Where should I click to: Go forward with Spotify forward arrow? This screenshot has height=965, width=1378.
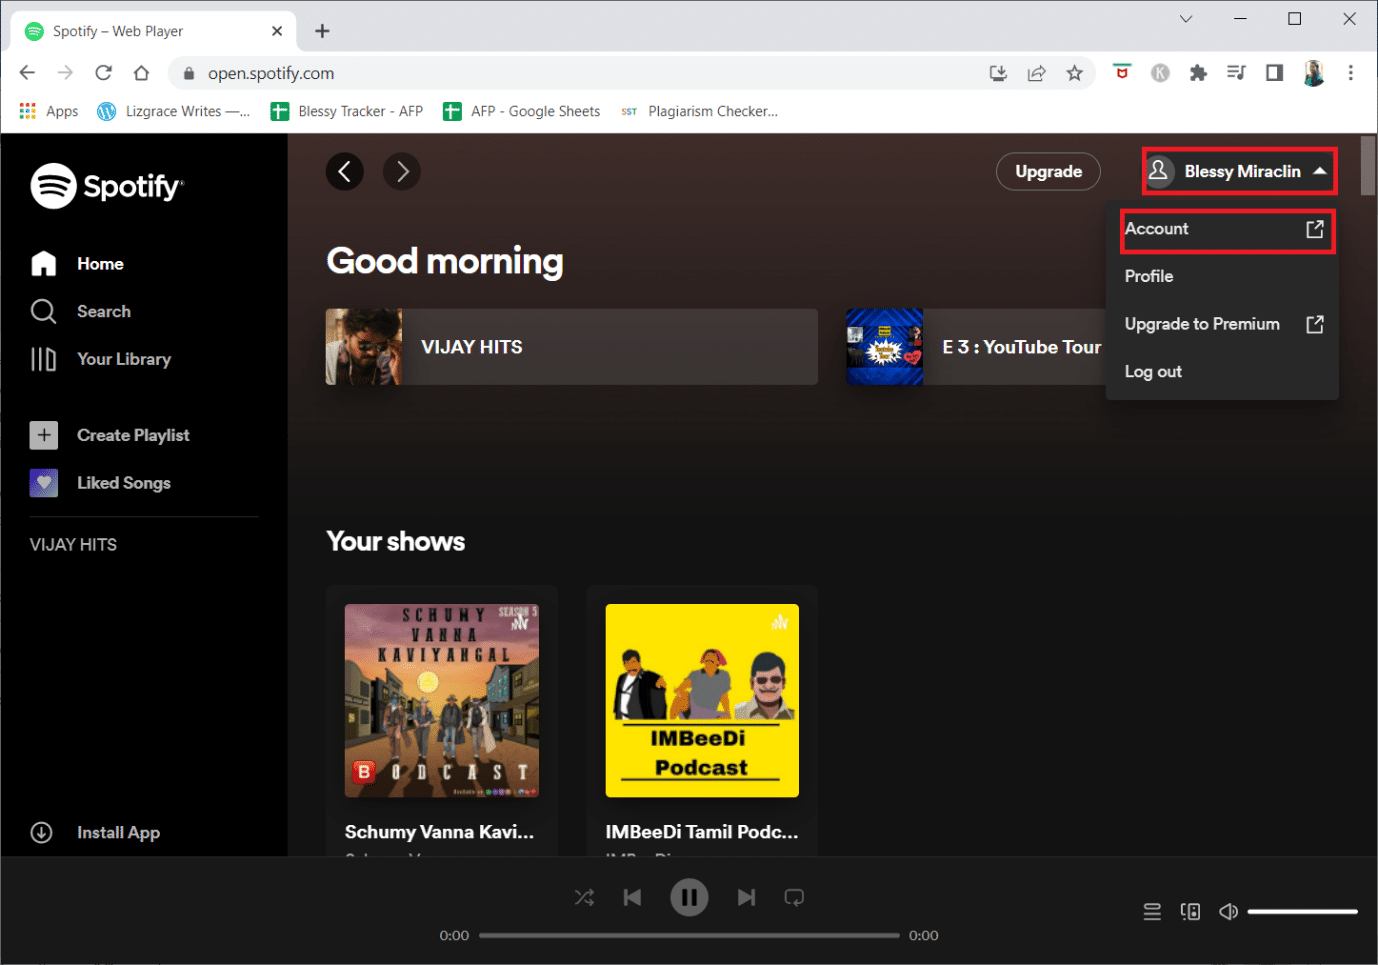tap(402, 172)
